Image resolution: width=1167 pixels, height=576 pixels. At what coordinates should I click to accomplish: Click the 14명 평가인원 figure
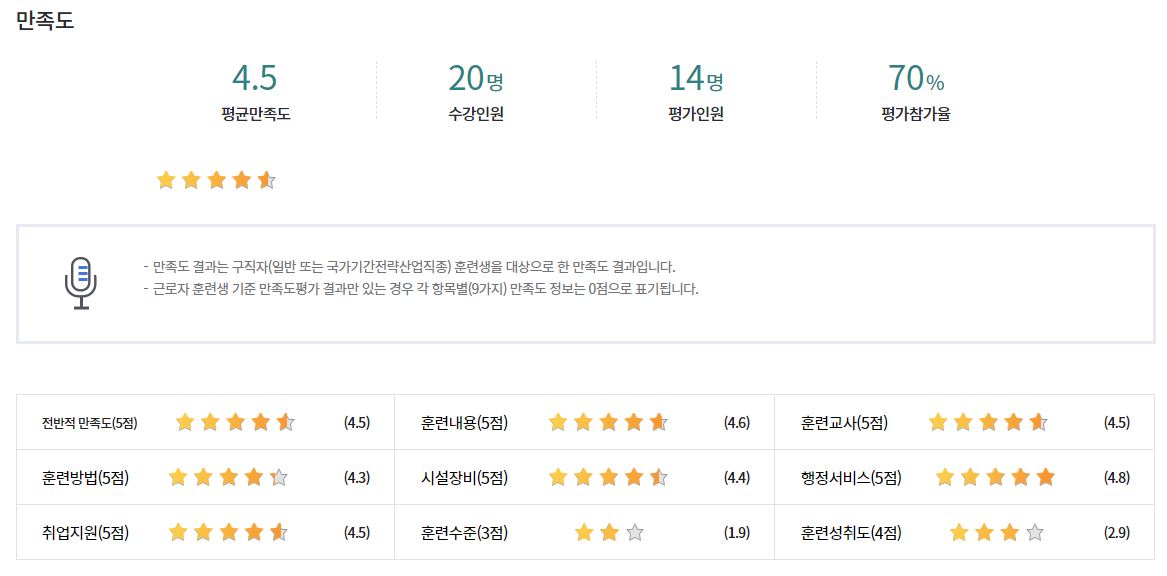click(696, 77)
